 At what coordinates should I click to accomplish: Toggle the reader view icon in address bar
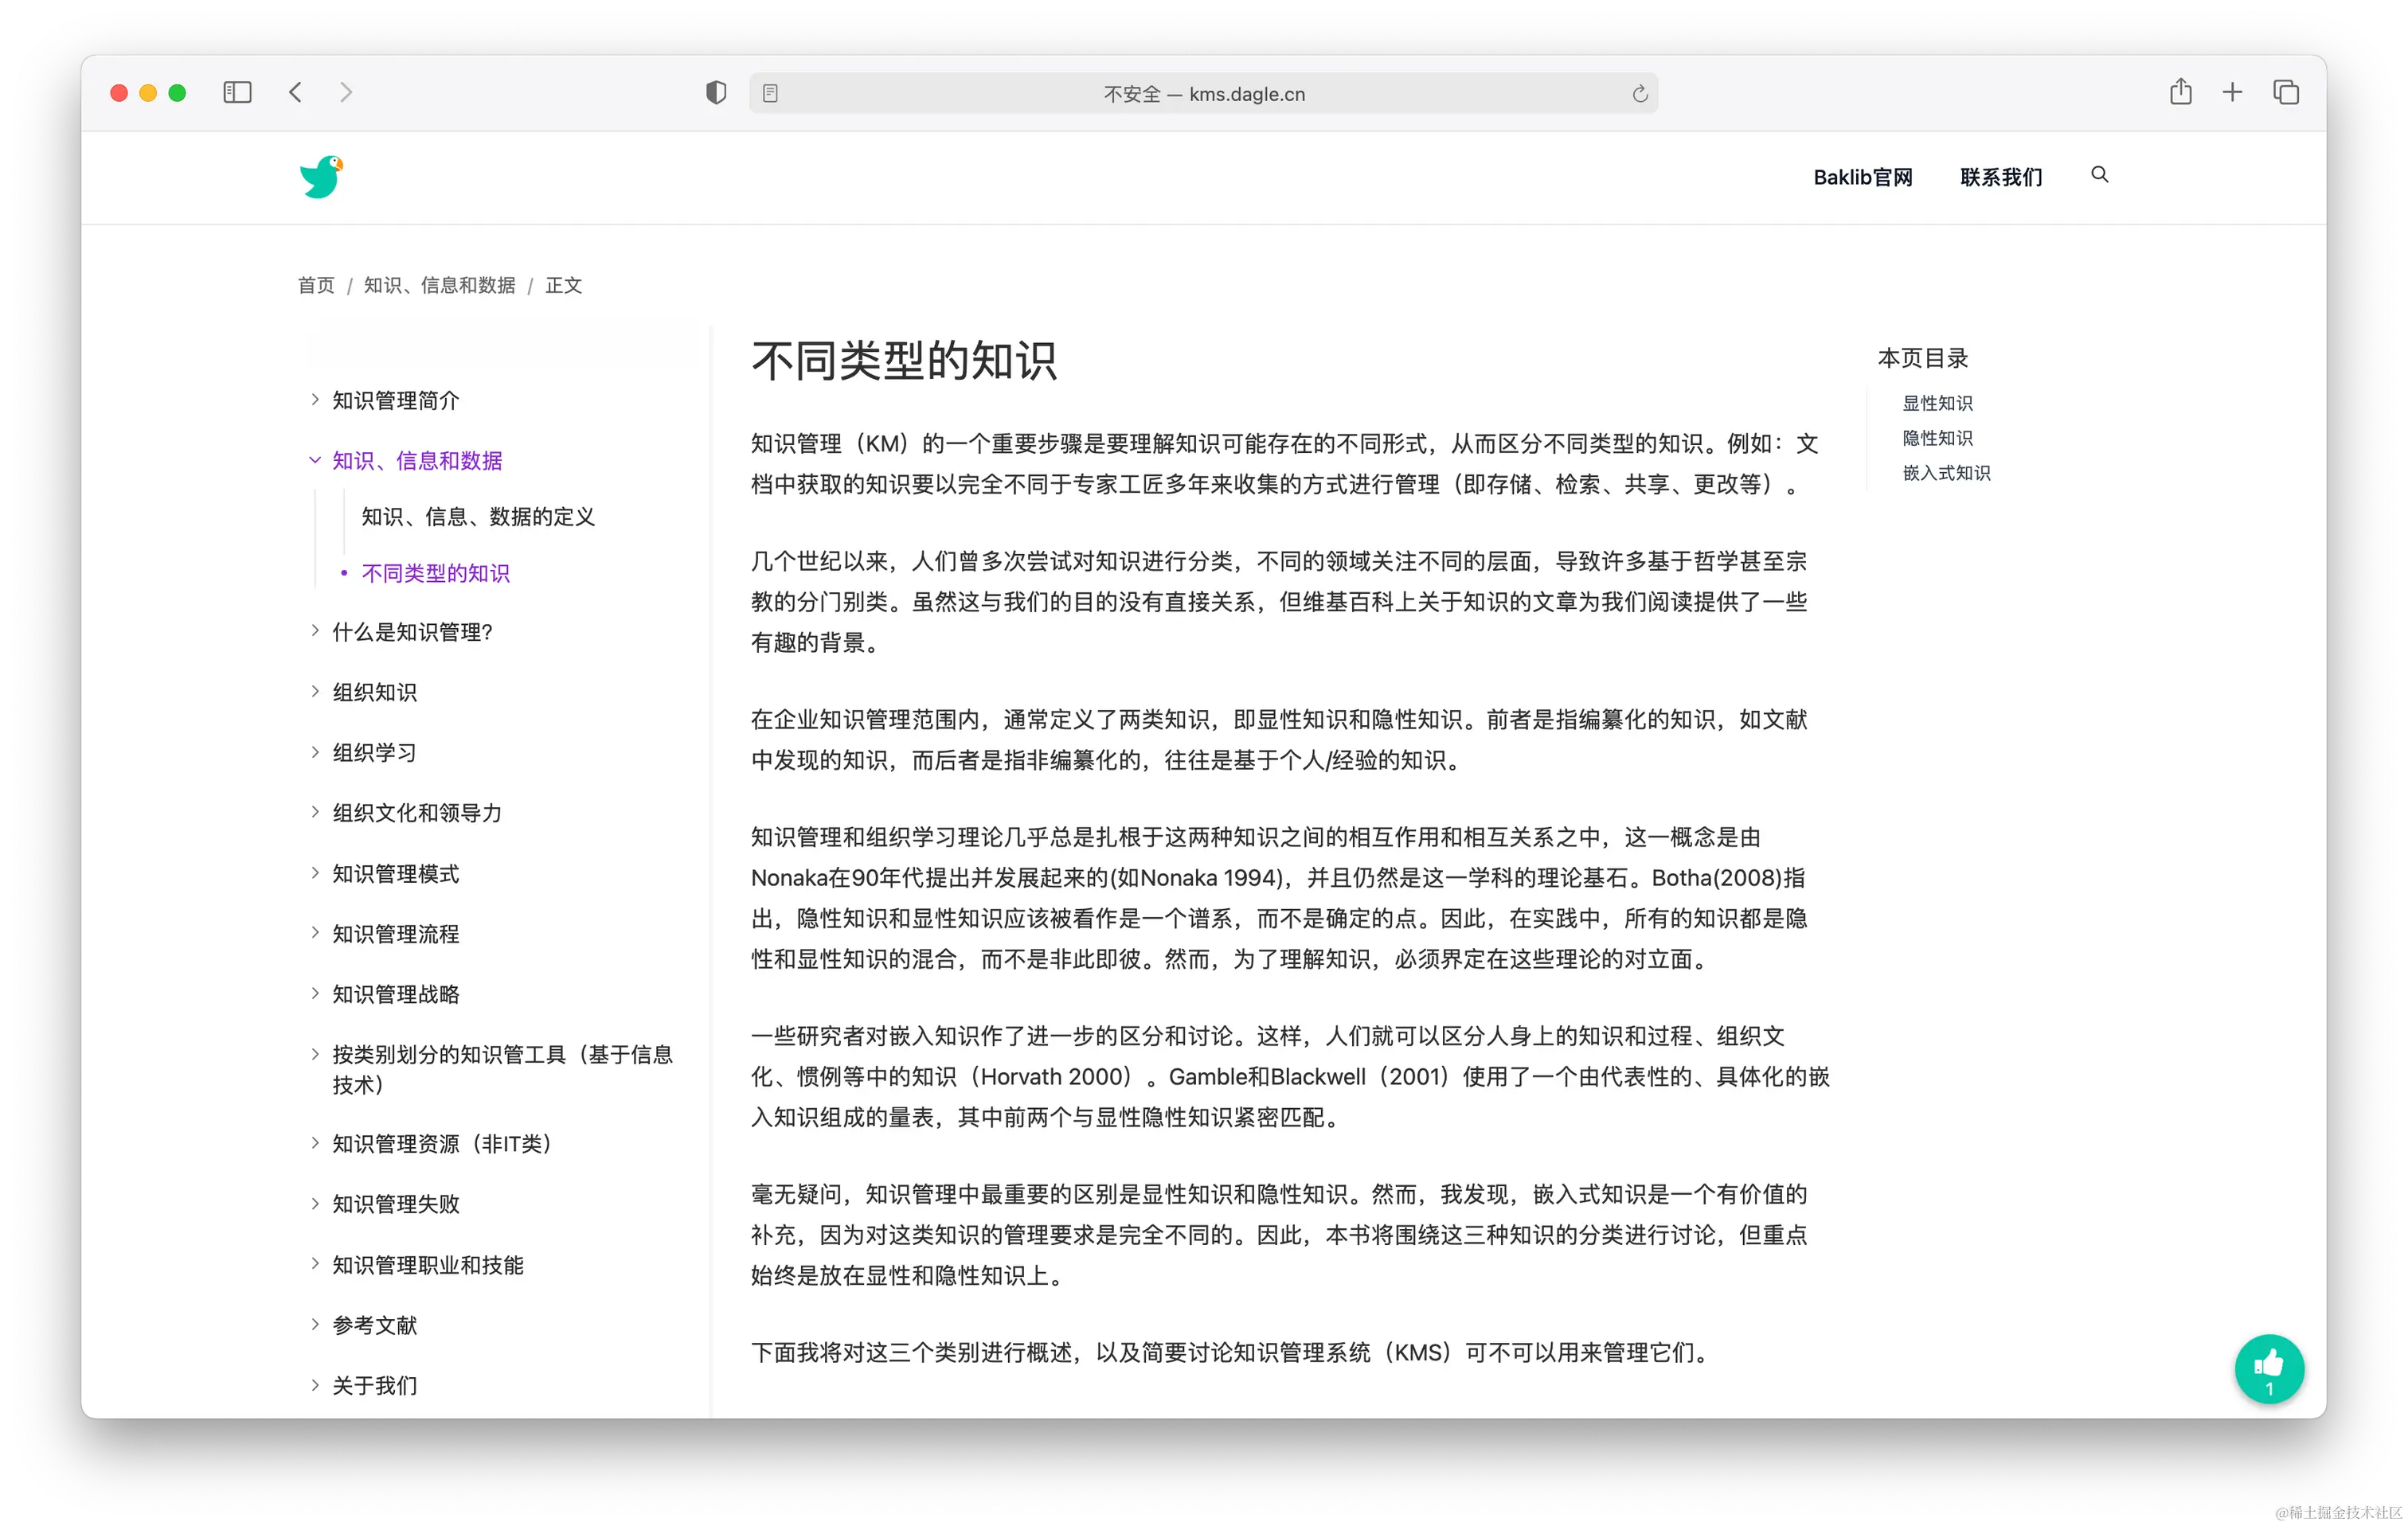pyautogui.click(x=770, y=94)
